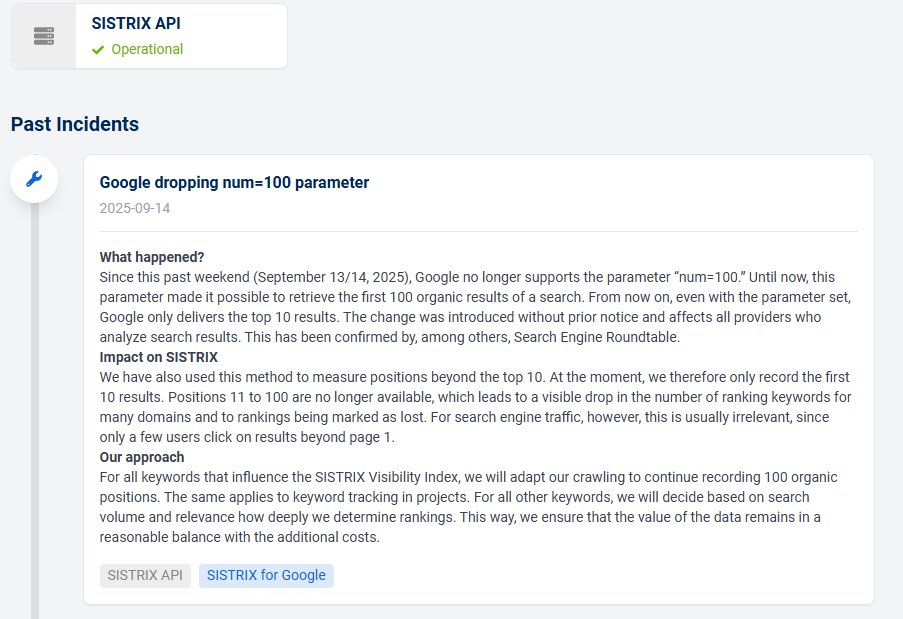This screenshot has height=619, width=903.
Task: Click the paragraph starting 'For all keywords'
Action: point(468,507)
